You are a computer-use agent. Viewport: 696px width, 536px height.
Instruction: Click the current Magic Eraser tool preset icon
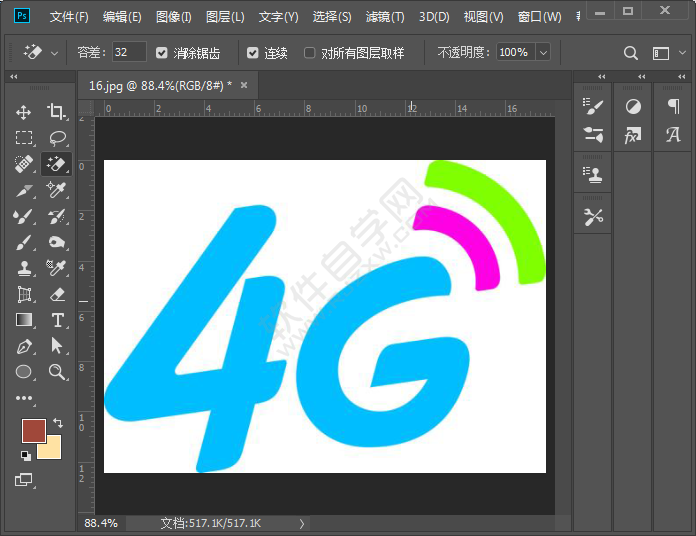[33, 52]
